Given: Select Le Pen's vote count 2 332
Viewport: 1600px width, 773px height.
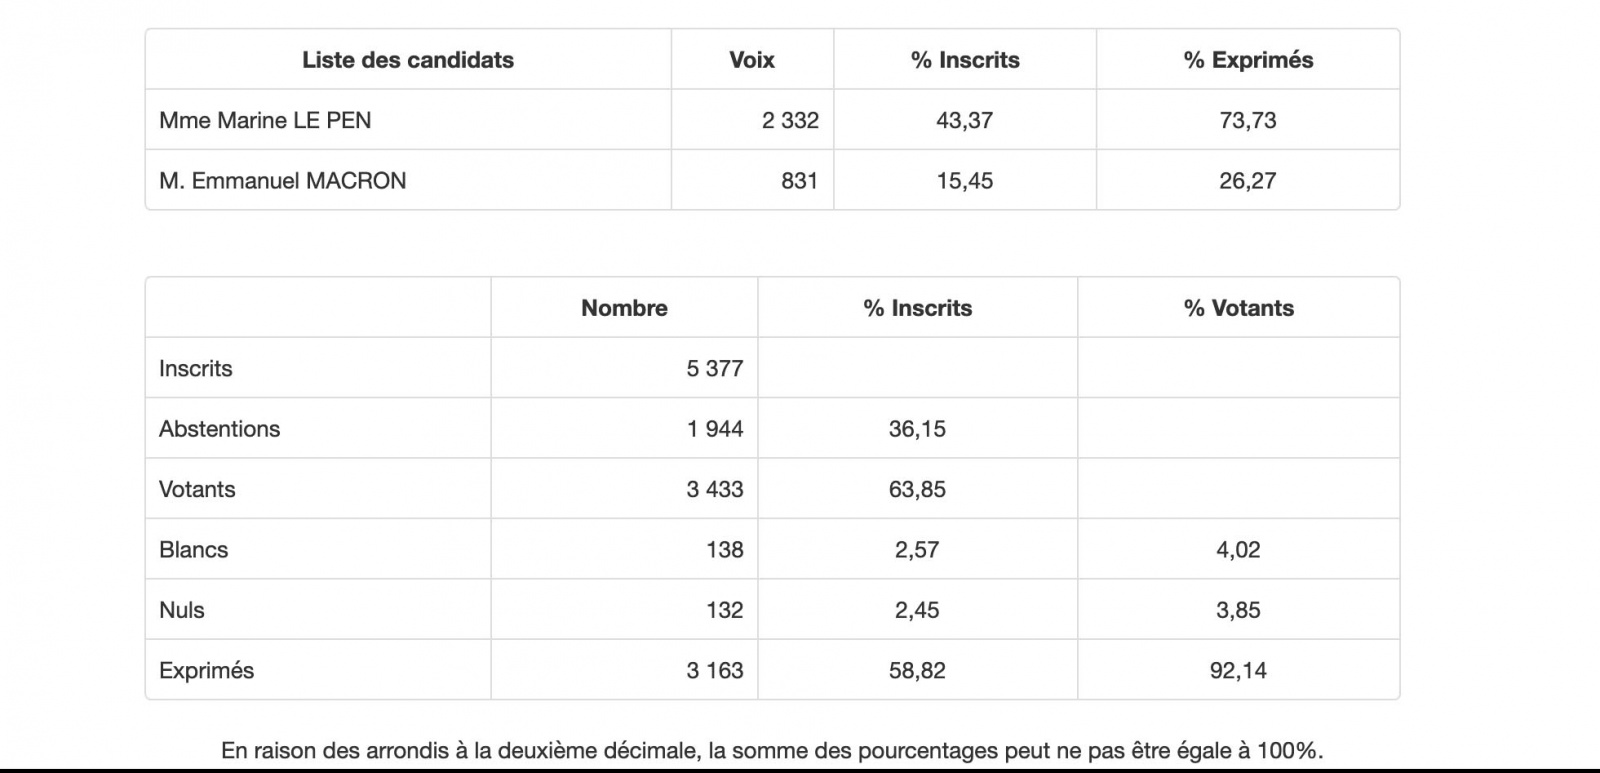Looking at the screenshot, I should (x=790, y=120).
